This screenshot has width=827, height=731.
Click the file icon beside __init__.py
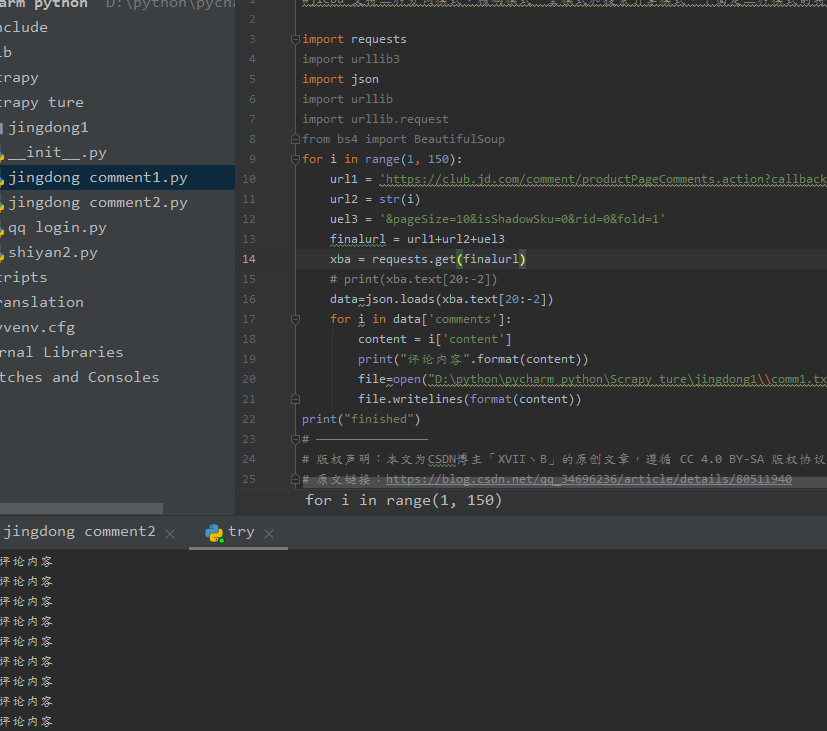point(3,152)
